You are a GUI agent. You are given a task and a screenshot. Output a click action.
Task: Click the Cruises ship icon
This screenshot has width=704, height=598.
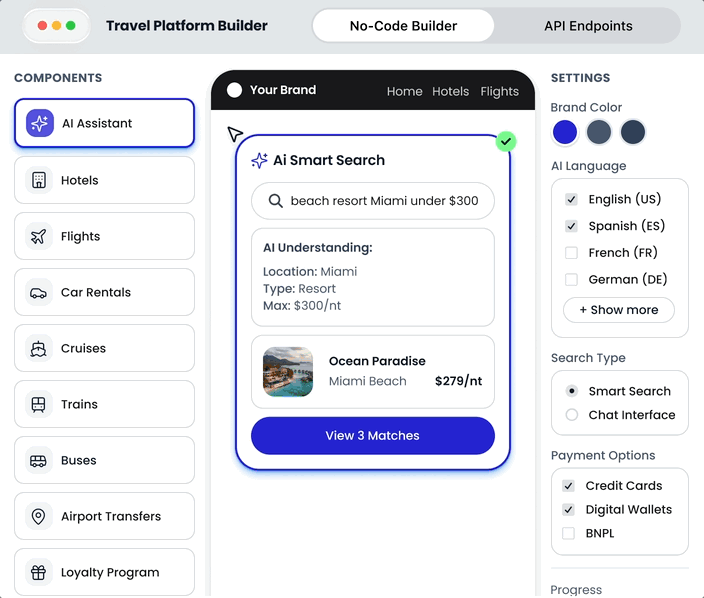coord(39,348)
